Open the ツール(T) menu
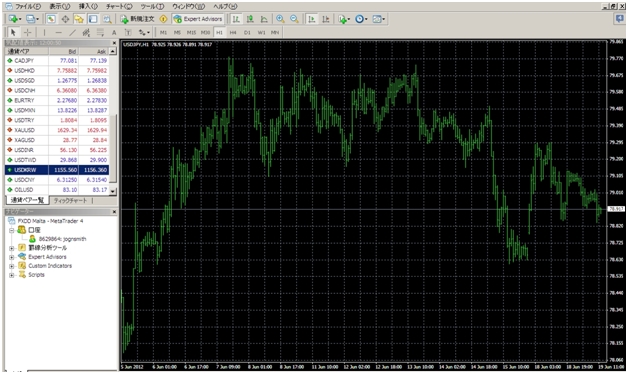This screenshot has width=628, height=374. click(152, 6)
